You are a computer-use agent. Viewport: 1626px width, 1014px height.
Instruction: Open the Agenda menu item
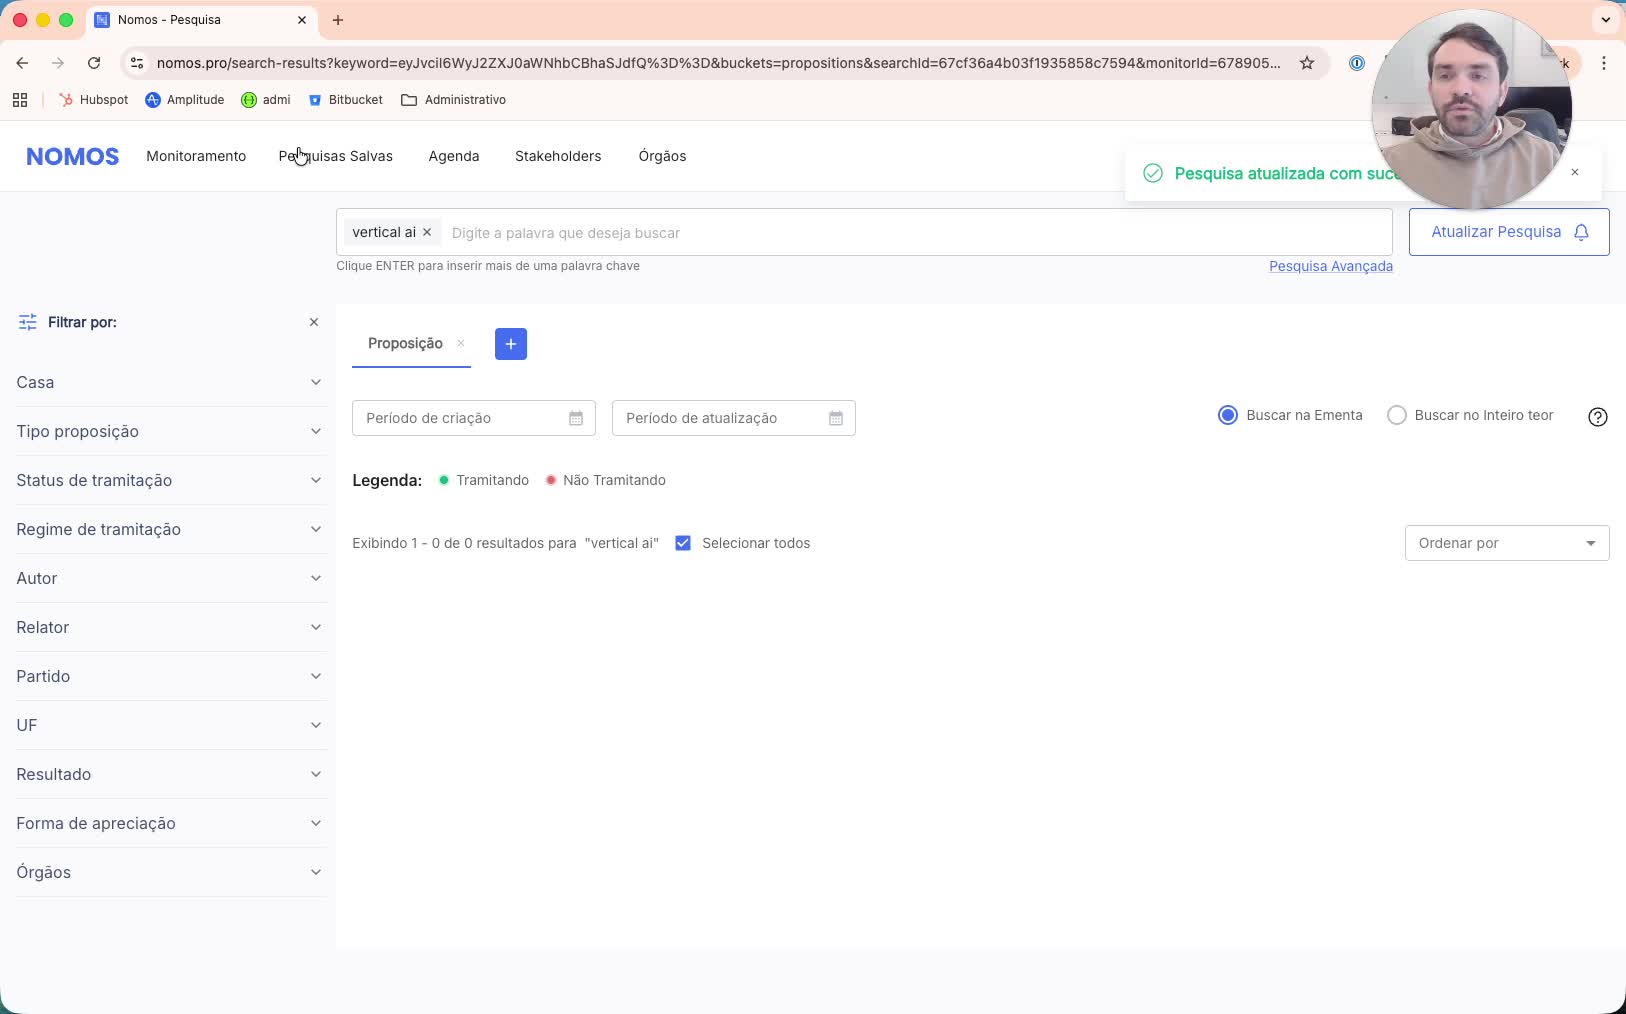pos(454,156)
